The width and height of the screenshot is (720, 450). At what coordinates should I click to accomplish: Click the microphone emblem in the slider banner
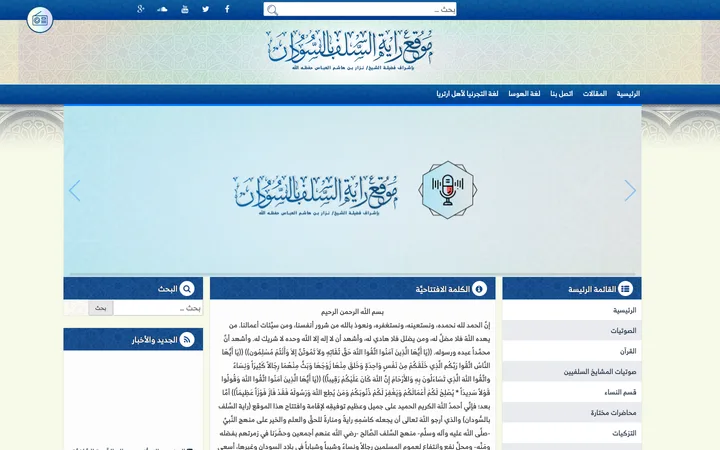point(448,190)
